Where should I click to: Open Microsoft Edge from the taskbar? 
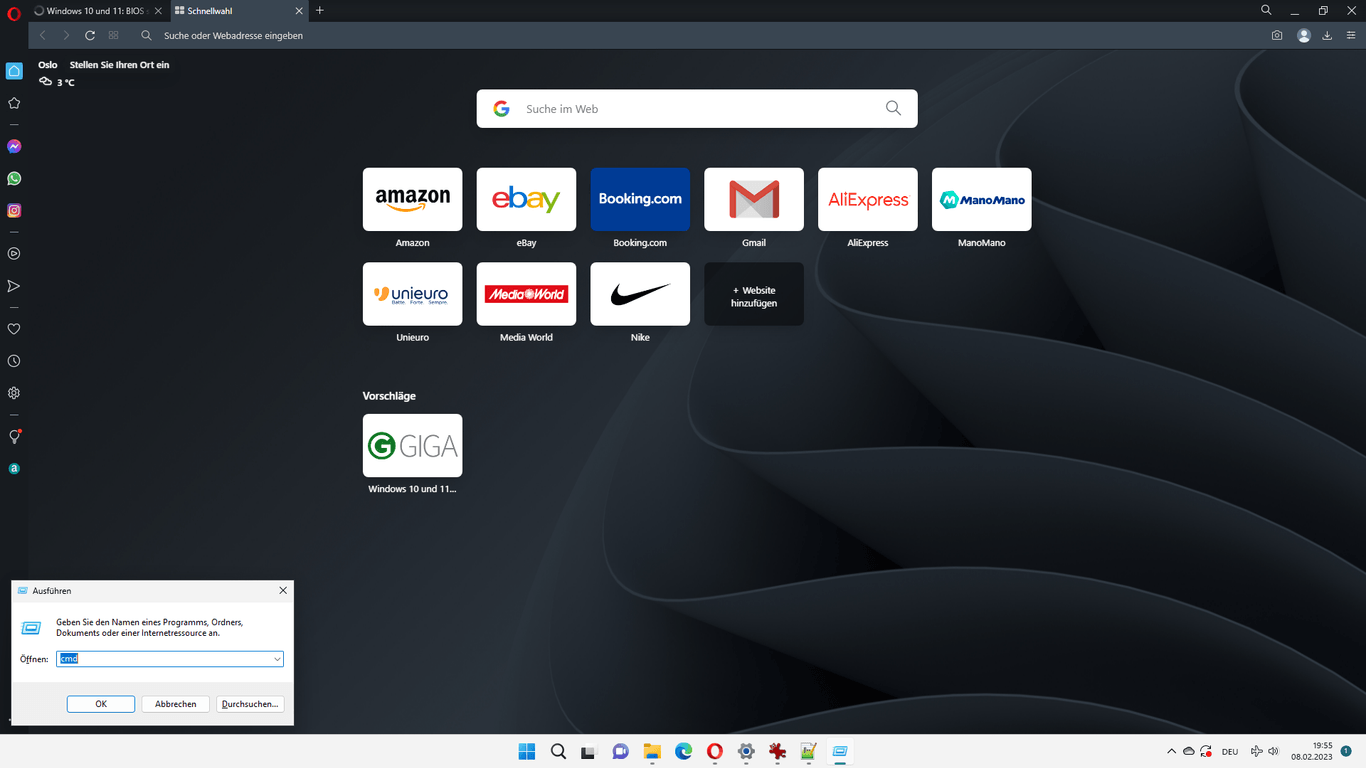[684, 752]
